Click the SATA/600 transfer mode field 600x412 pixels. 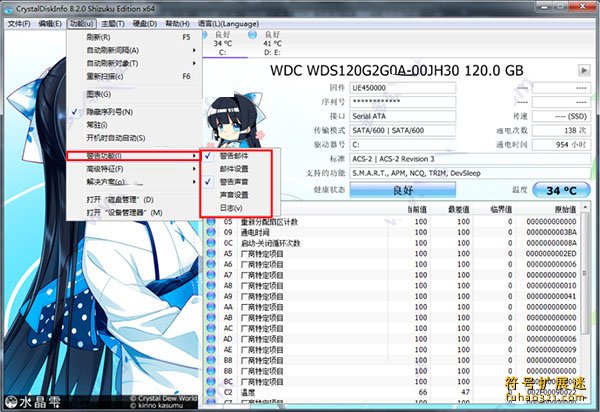403,130
